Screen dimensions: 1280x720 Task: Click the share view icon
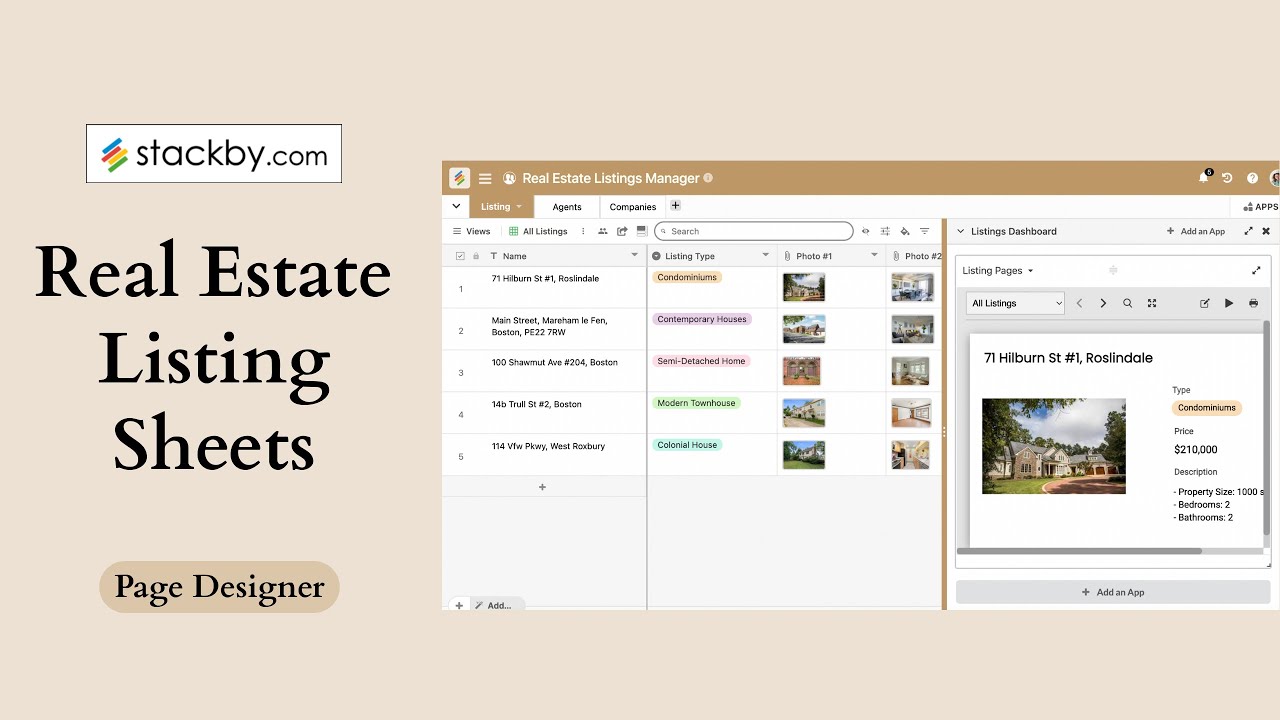(622, 231)
